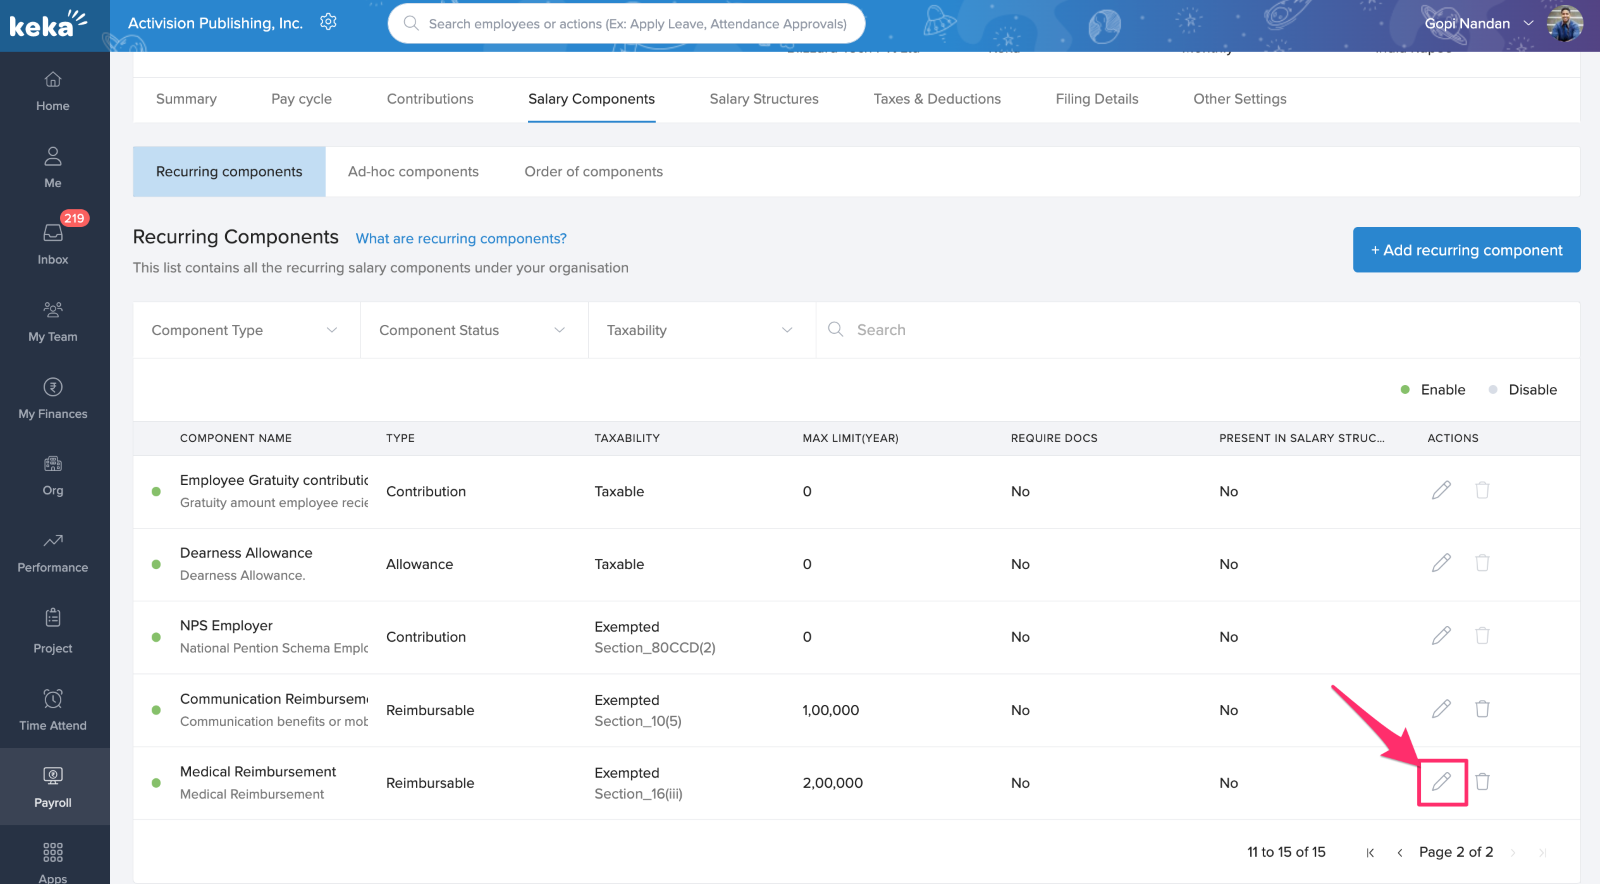Open Performance section in sidebar
1600x884 pixels.
(x=53, y=551)
